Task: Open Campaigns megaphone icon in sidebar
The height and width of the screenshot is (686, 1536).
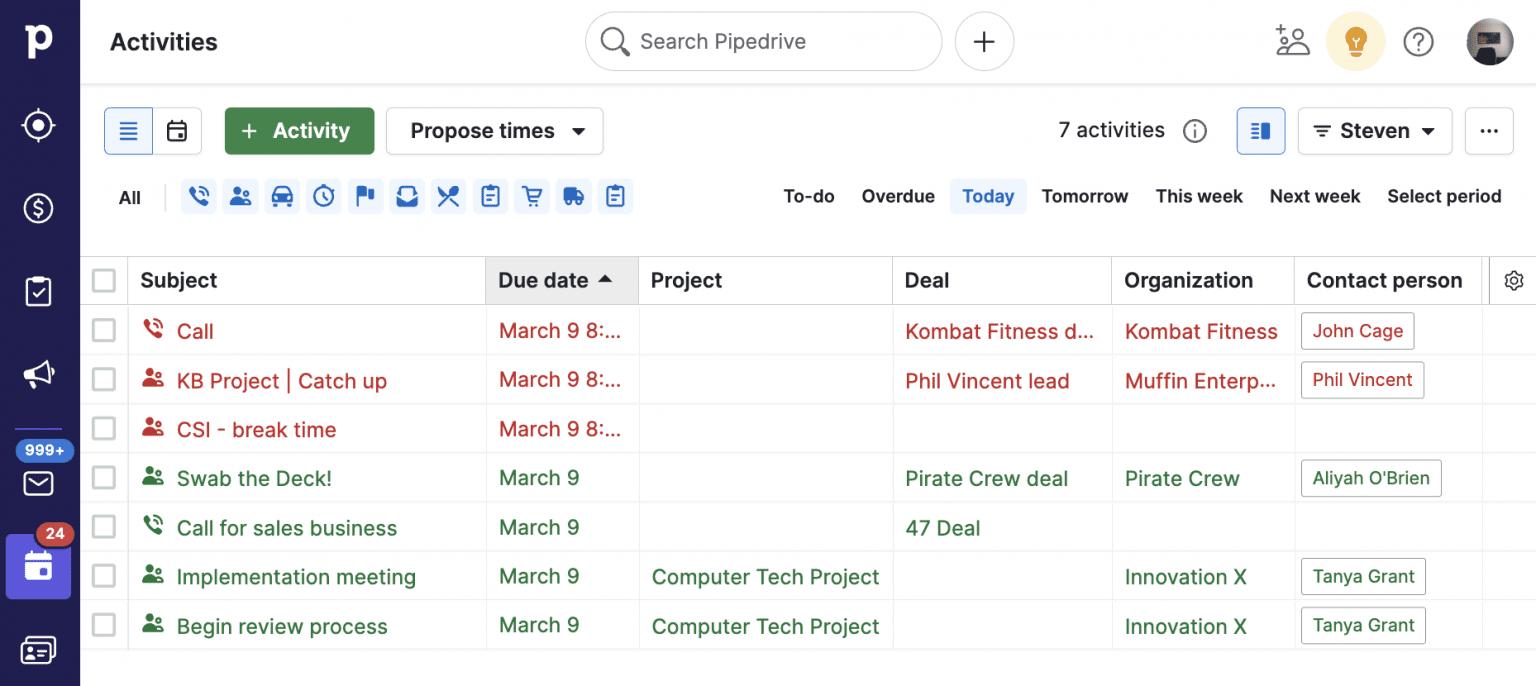Action: click(x=39, y=375)
